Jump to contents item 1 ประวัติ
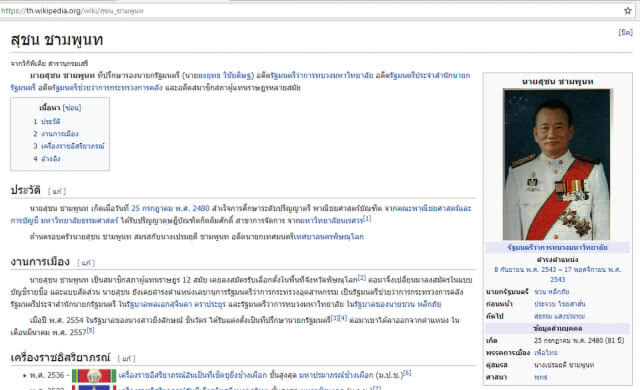The height and width of the screenshot is (390, 640). pos(51,122)
